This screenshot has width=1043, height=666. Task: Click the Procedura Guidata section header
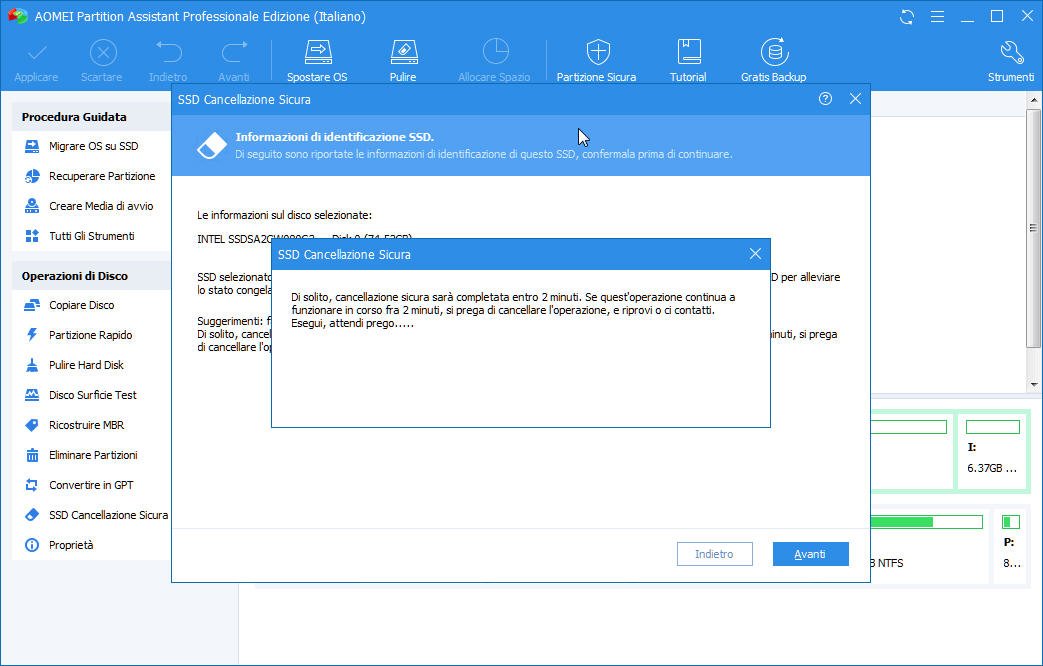pyautogui.click(x=91, y=117)
